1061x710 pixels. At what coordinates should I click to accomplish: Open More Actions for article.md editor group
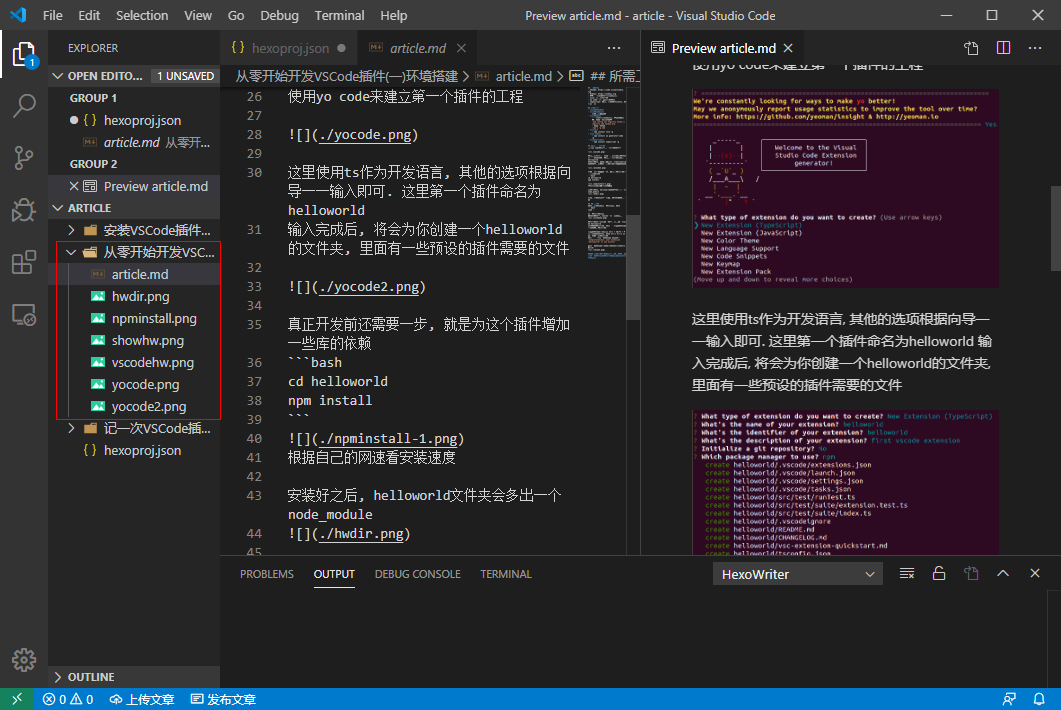pyautogui.click(x=614, y=48)
